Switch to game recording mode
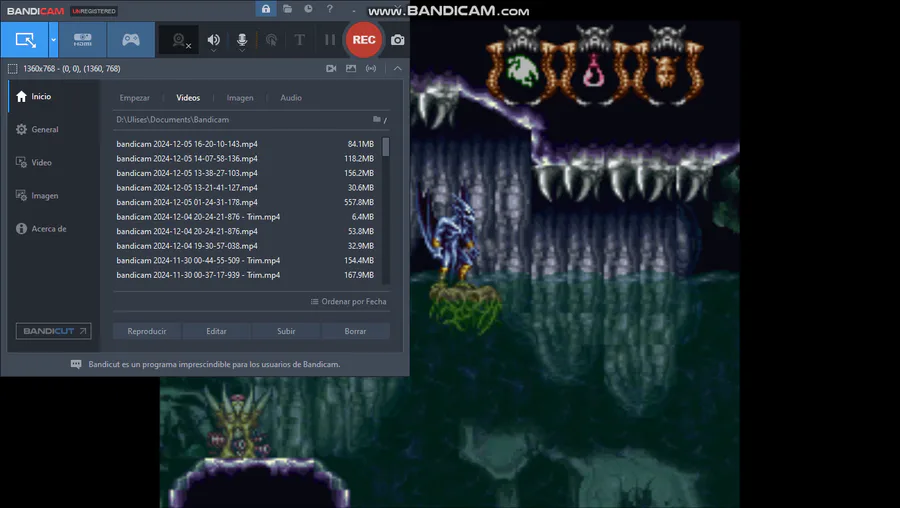This screenshot has height=508, width=900. click(131, 40)
